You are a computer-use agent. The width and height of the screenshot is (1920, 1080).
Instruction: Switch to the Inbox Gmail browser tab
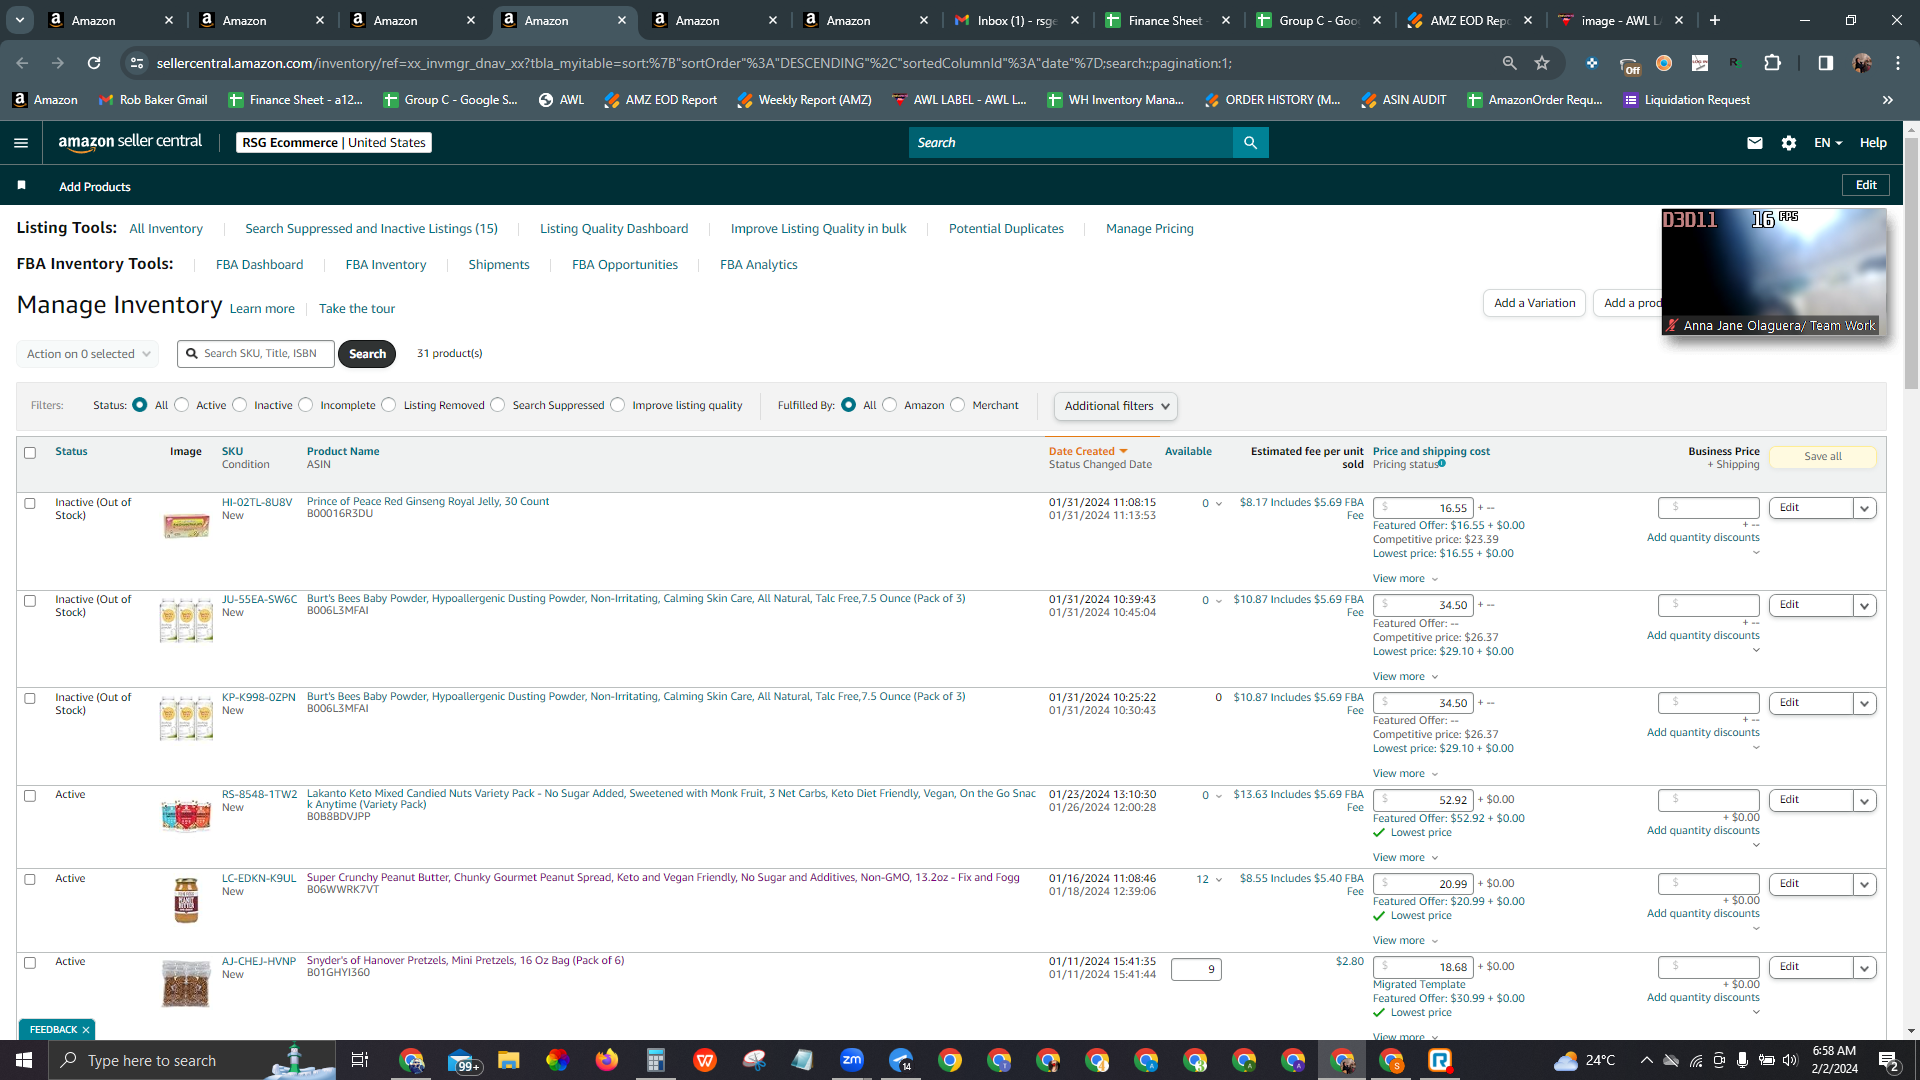[1017, 20]
